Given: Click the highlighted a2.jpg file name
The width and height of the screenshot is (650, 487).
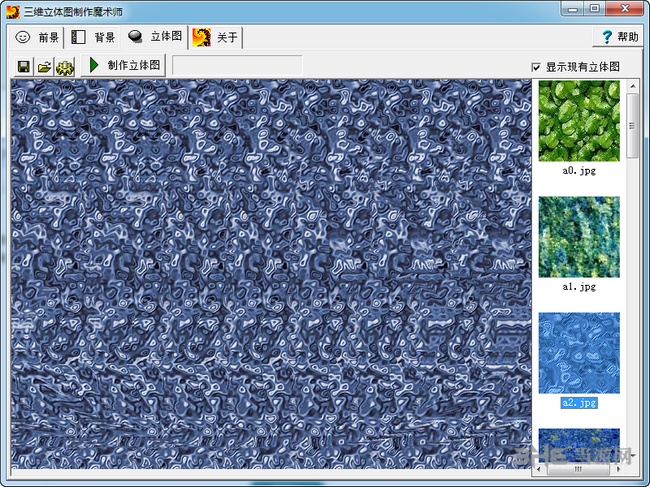Looking at the screenshot, I should pos(579,402).
